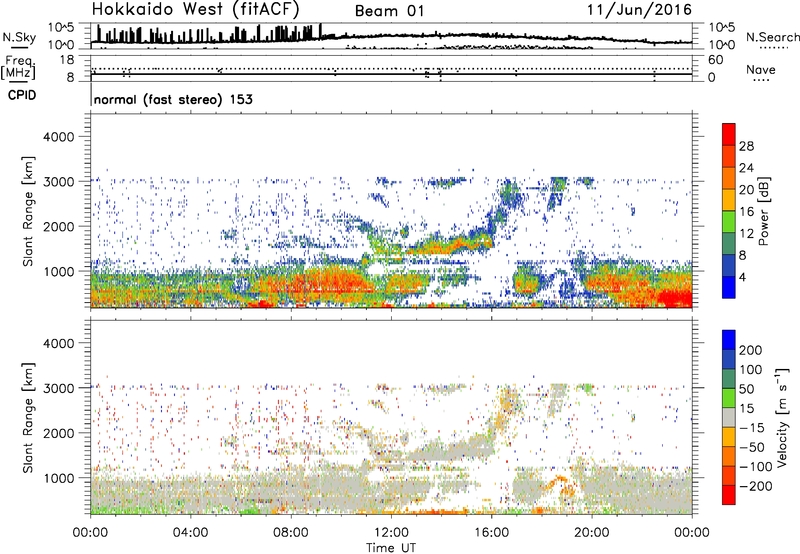Click Velocity colorbar value '-50'

tap(752, 447)
